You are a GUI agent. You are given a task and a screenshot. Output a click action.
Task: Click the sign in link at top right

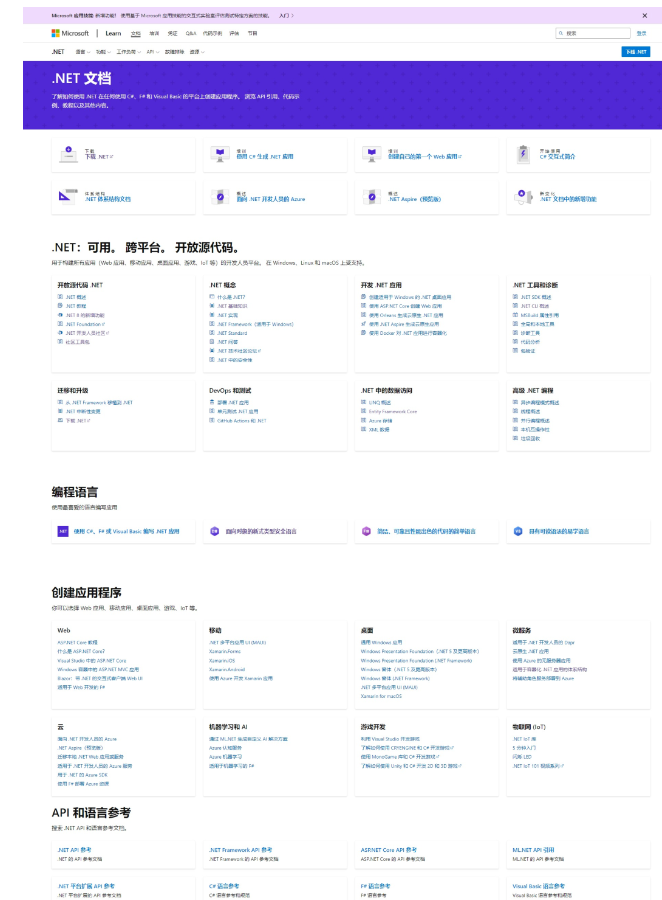point(641,33)
